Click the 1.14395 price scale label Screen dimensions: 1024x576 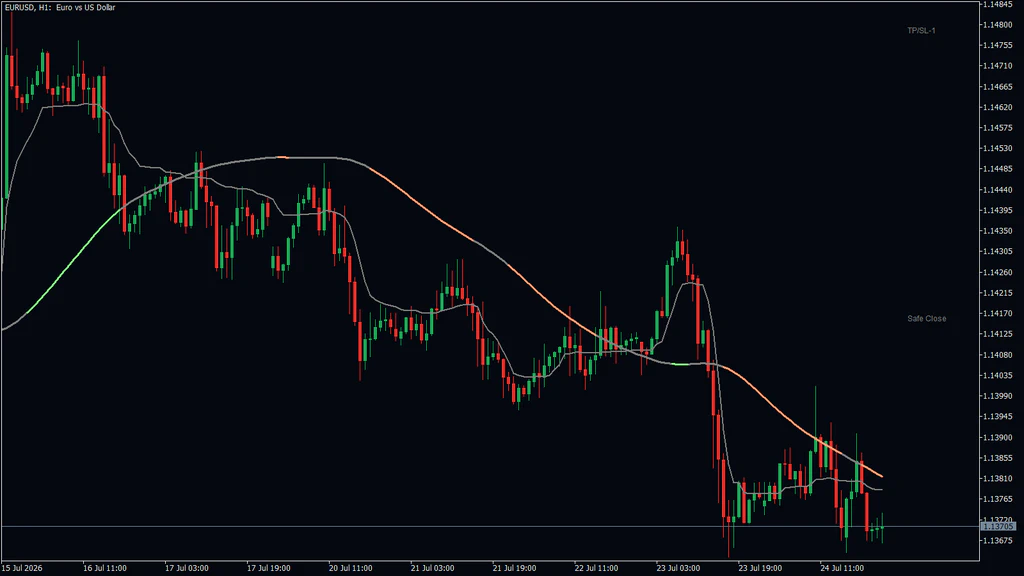pos(997,210)
